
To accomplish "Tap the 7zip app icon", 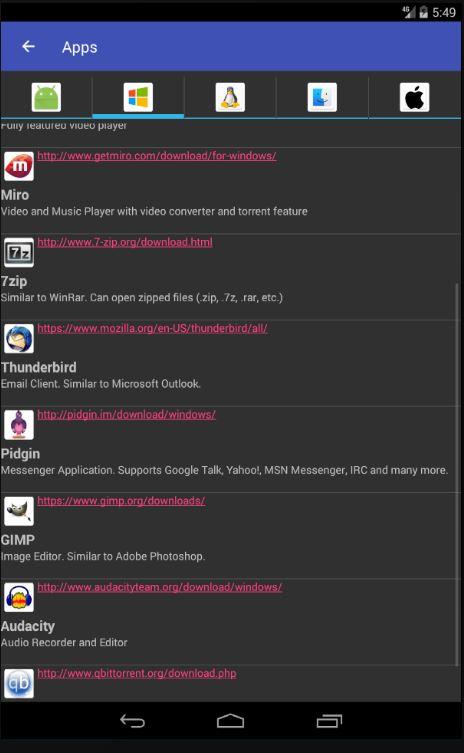I will (x=19, y=253).
